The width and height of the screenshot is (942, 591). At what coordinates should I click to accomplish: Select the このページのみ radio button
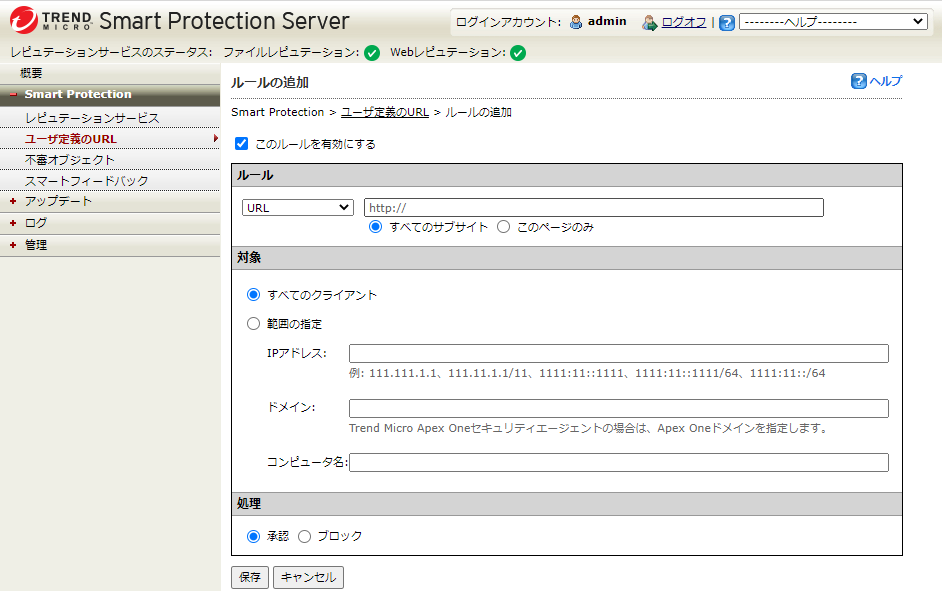point(504,227)
